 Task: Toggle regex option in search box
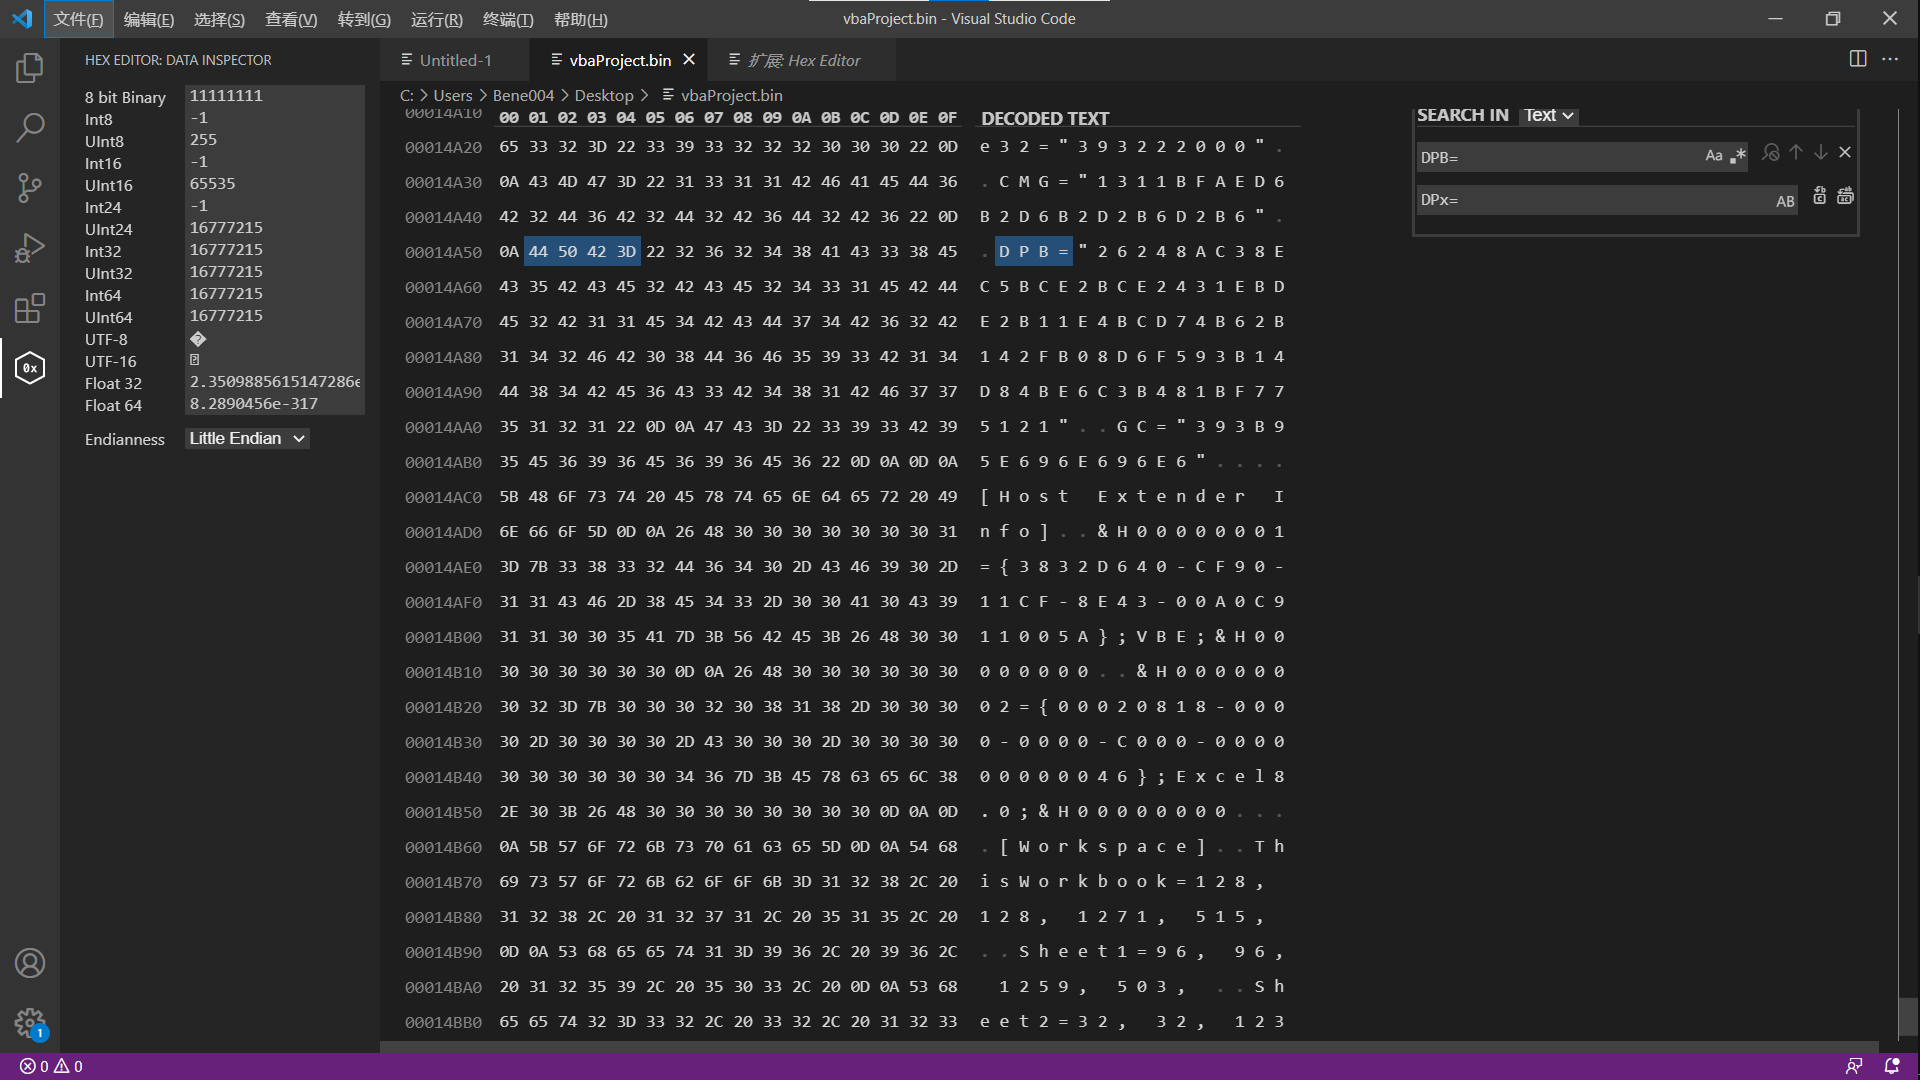1738,156
